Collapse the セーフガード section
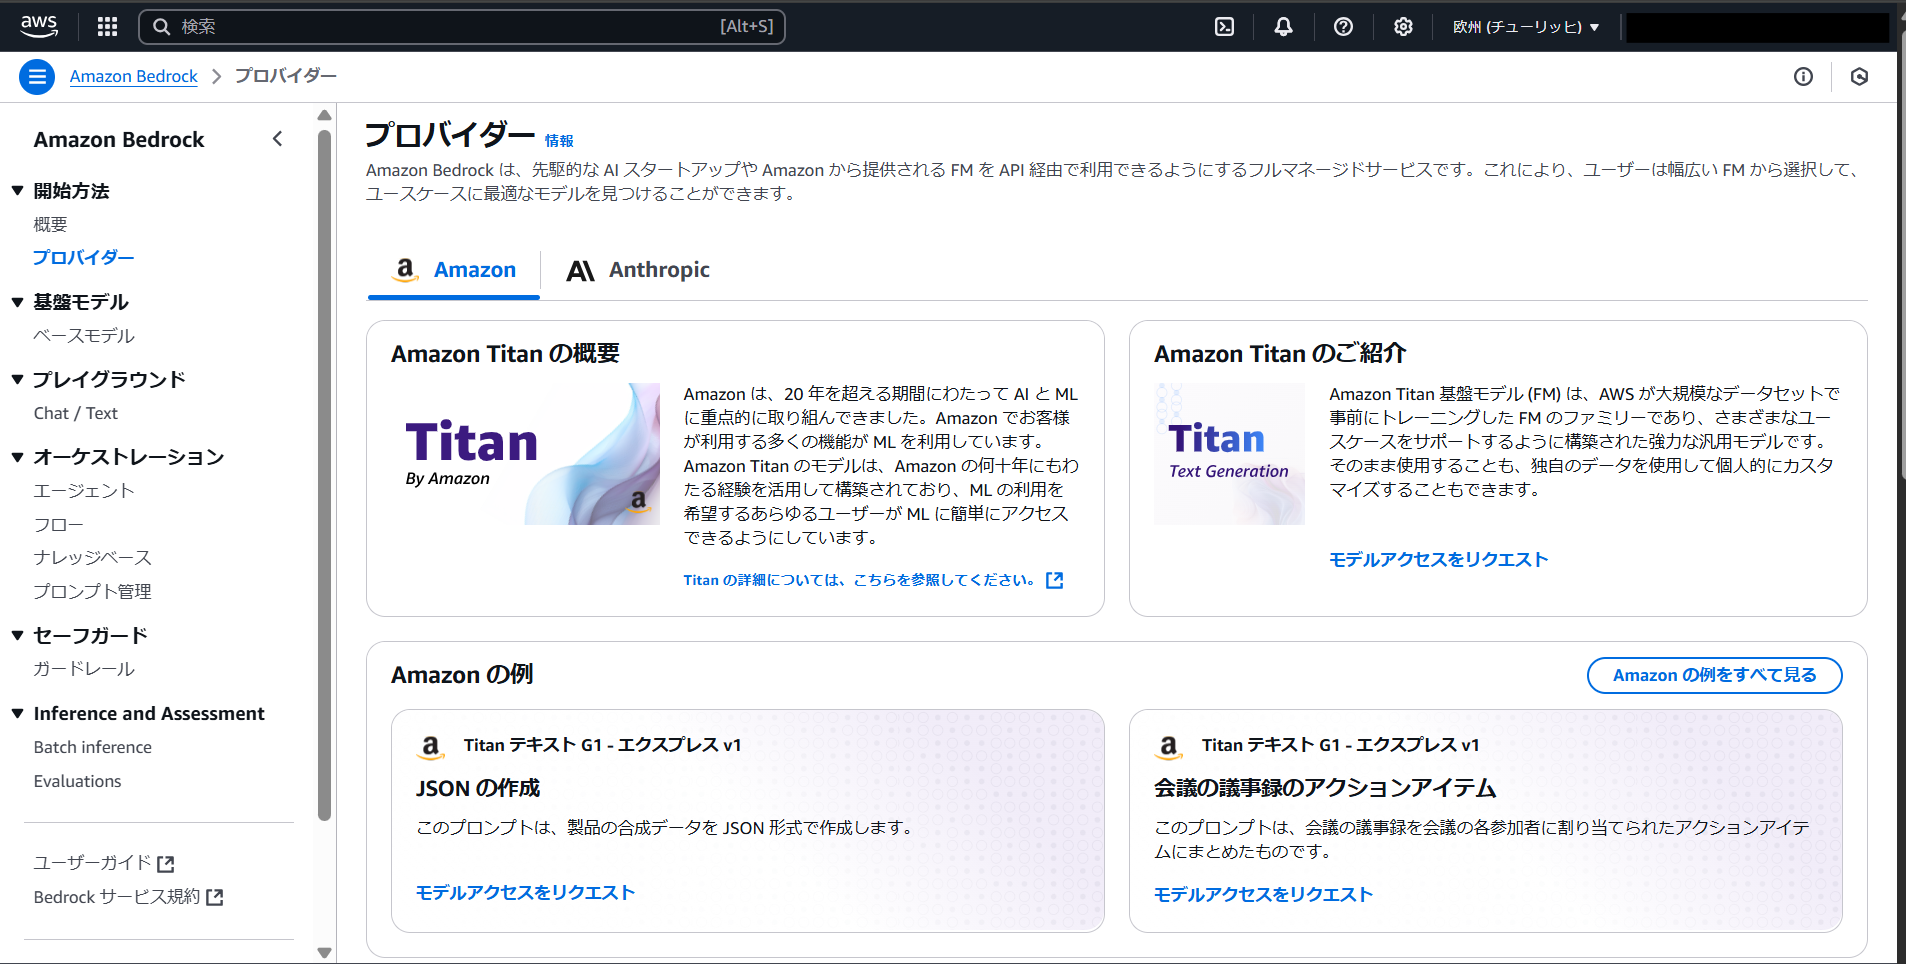Viewport: 1906px width, 964px height. click(x=17, y=635)
